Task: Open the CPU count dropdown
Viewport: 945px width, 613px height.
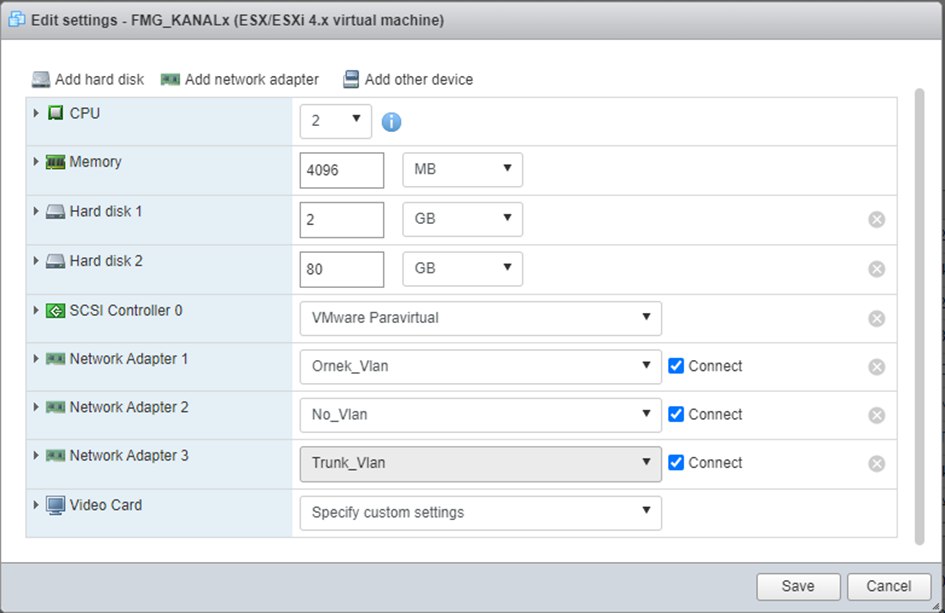Action: click(x=336, y=121)
